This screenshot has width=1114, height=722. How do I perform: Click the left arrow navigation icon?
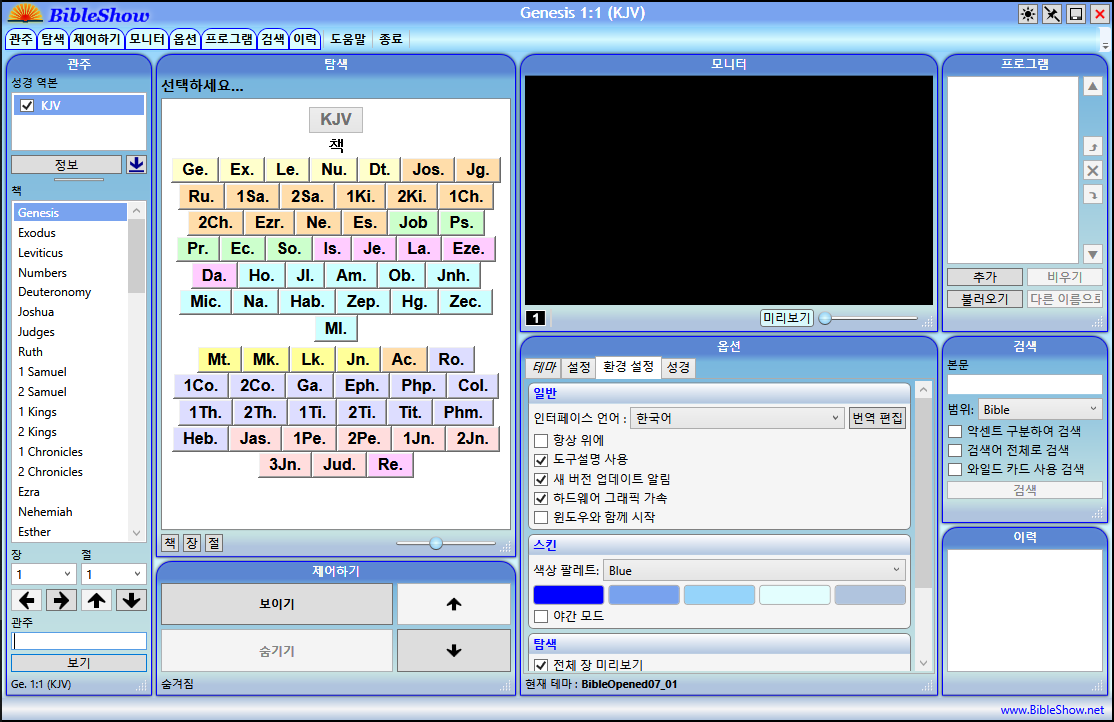29,600
